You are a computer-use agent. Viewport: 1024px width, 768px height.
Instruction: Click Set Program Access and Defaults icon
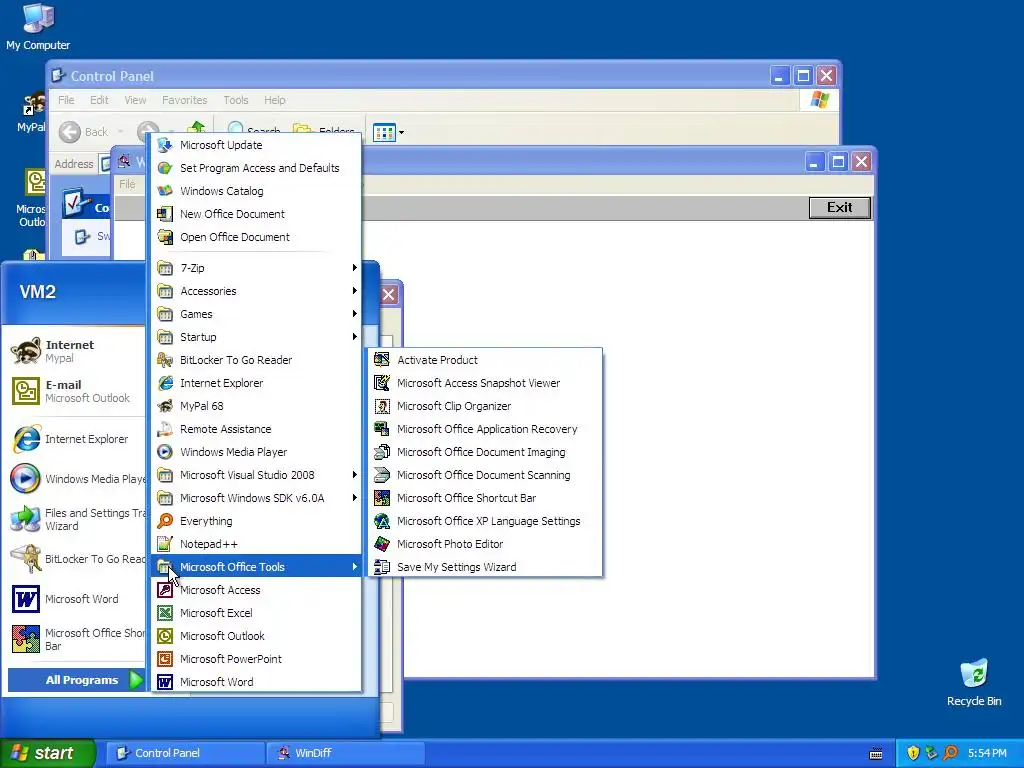(165, 168)
